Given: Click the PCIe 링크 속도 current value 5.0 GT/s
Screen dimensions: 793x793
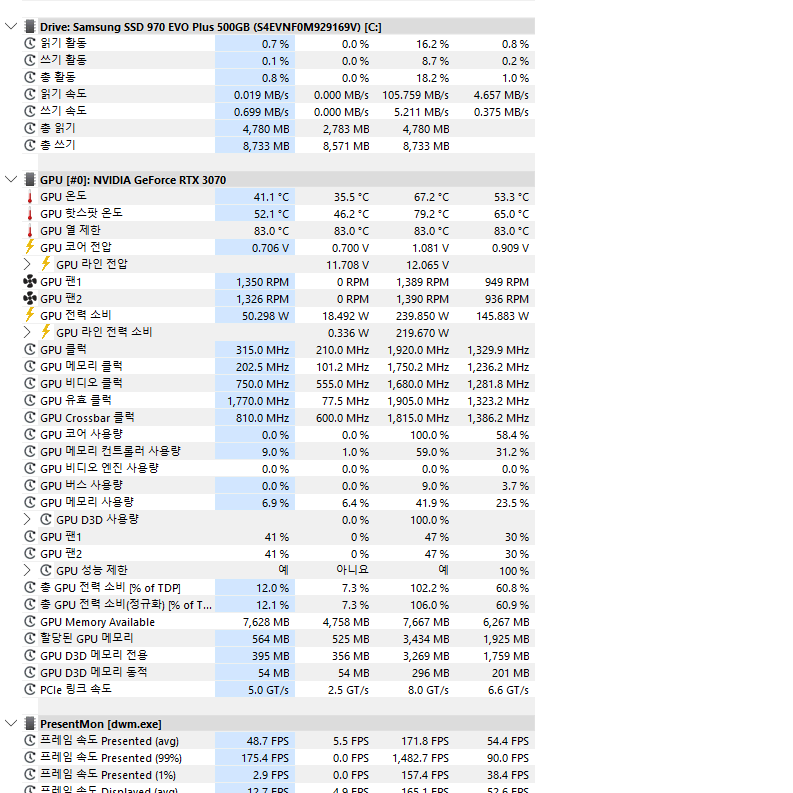Looking at the screenshot, I should point(268,690).
